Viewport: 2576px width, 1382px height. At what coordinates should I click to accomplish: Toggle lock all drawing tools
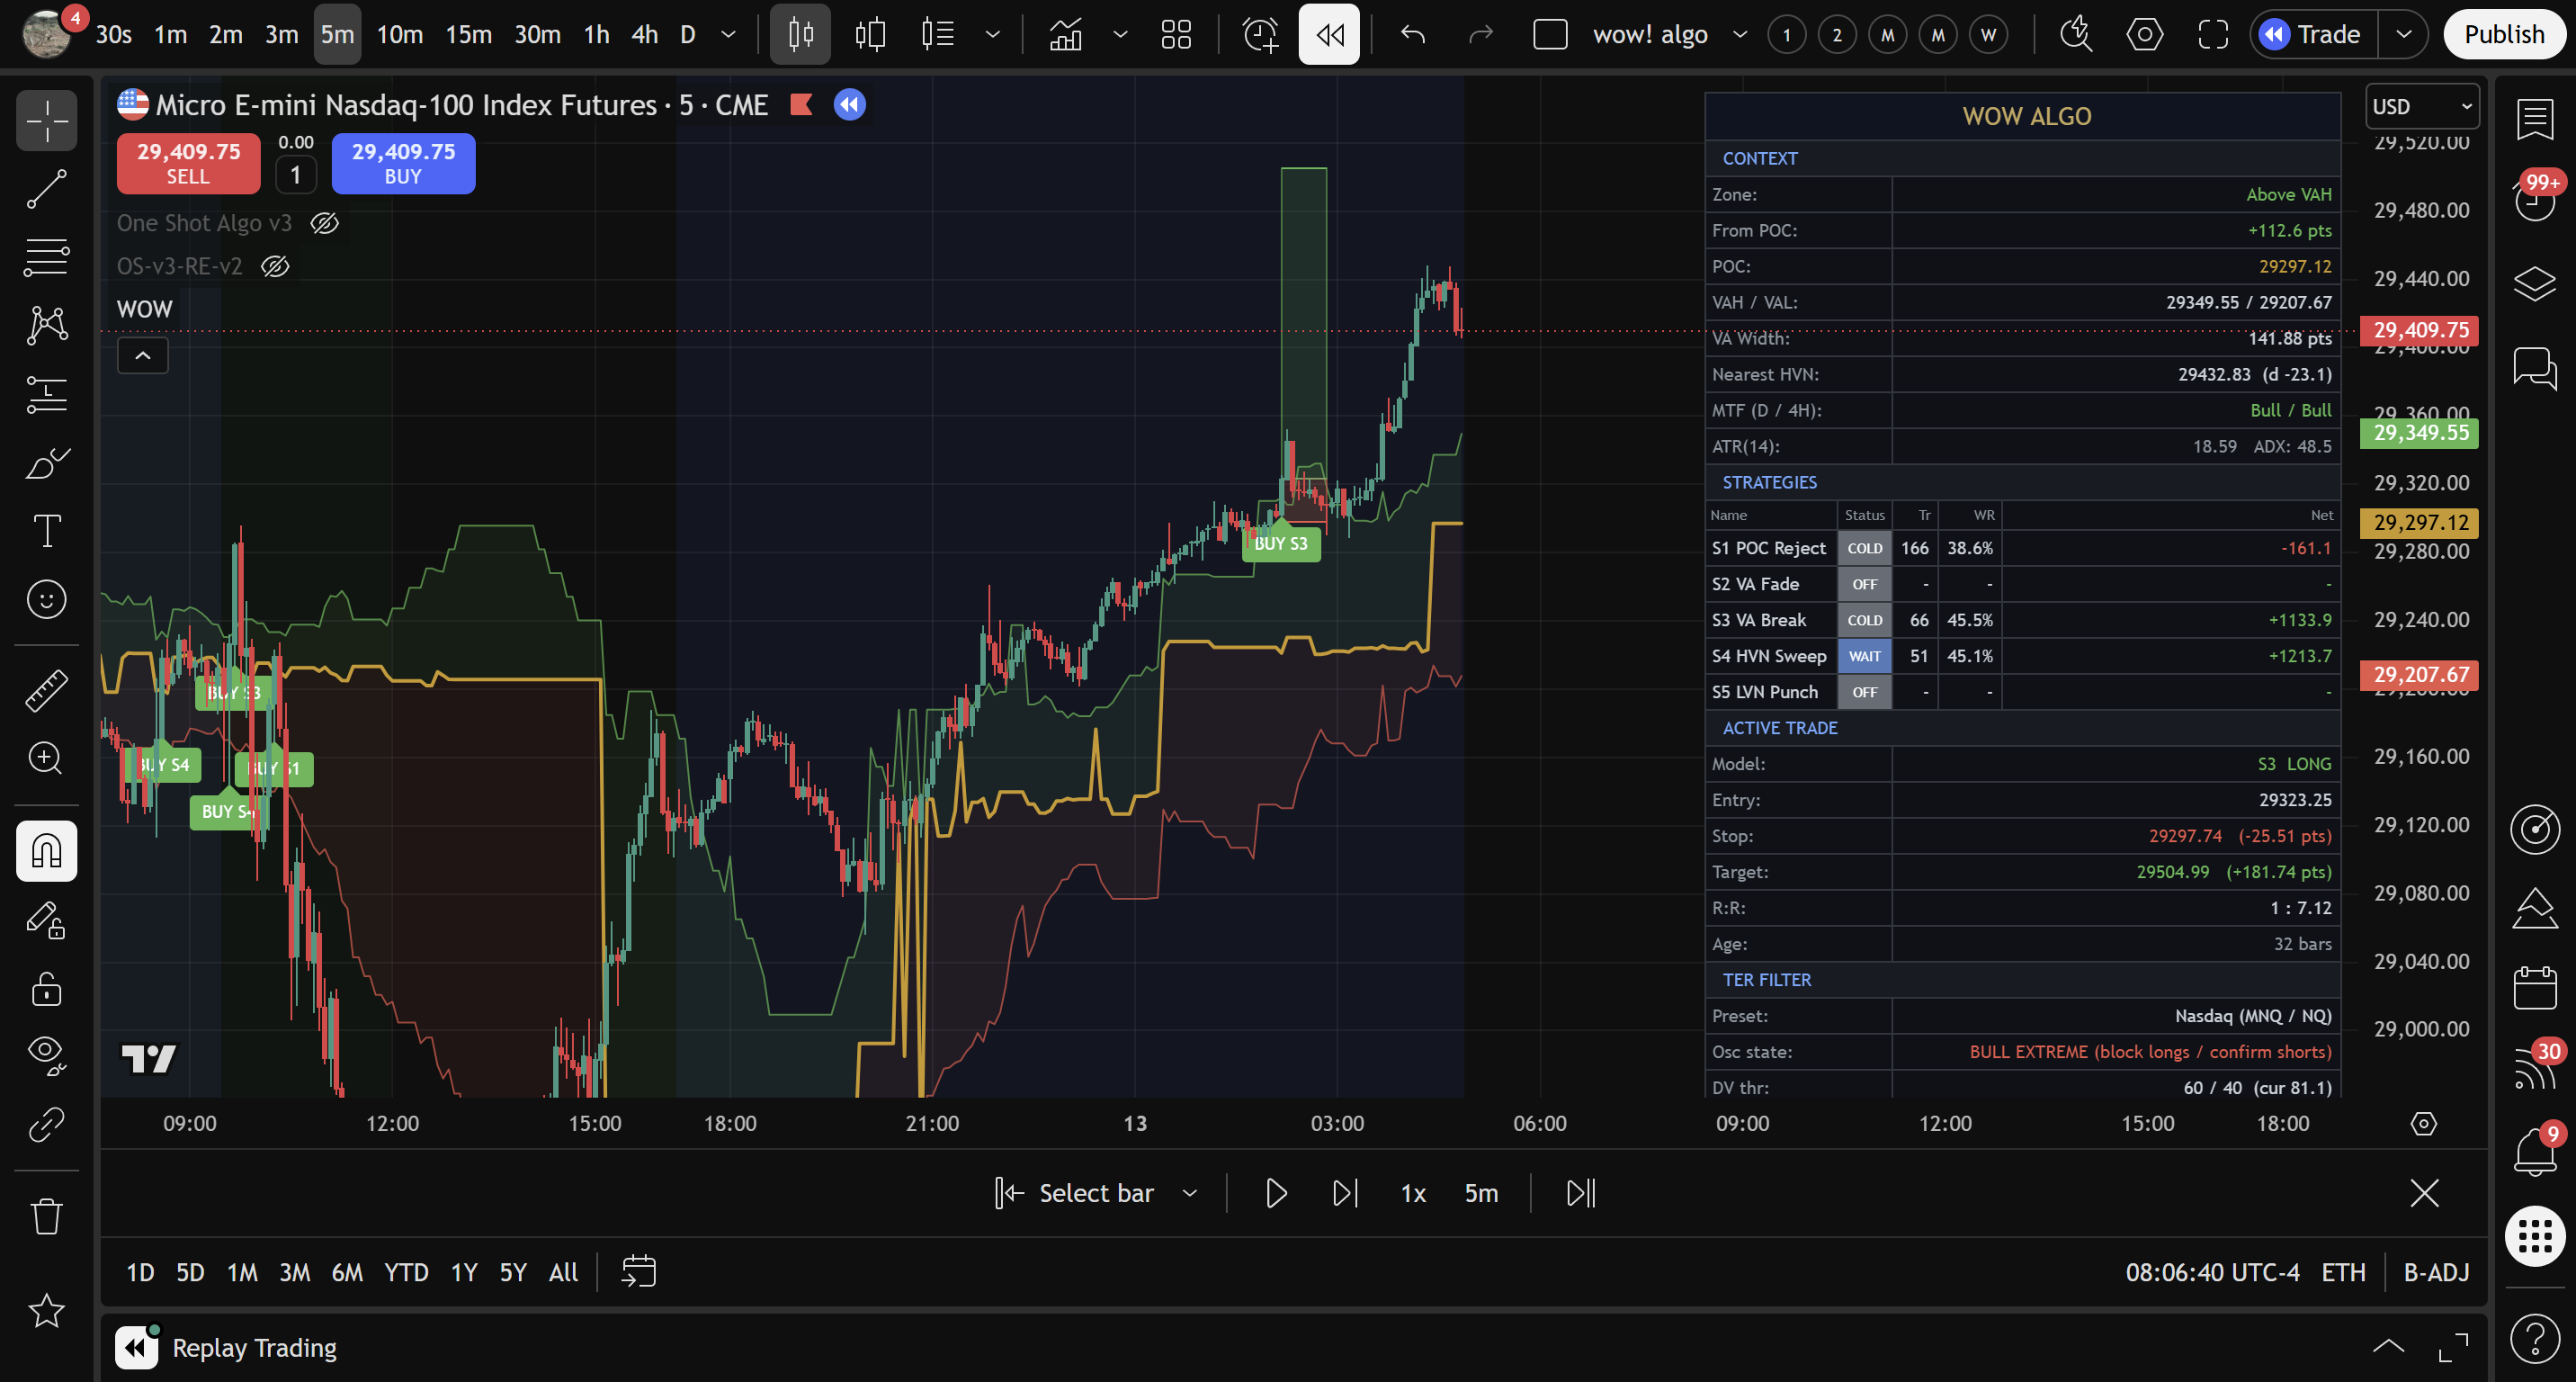tap(46, 988)
